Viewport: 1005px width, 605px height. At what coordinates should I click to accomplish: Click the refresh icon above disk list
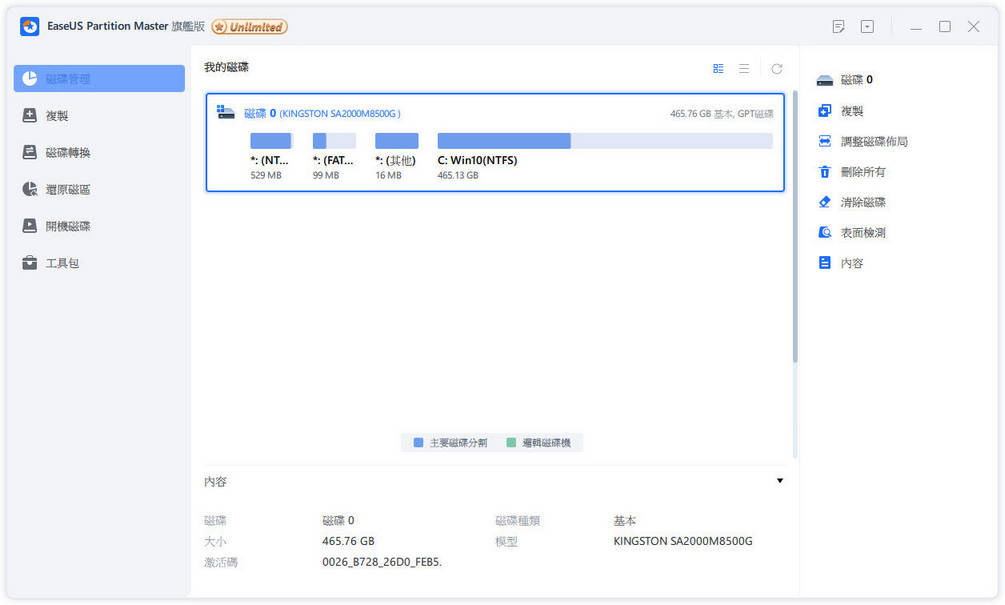(x=777, y=68)
